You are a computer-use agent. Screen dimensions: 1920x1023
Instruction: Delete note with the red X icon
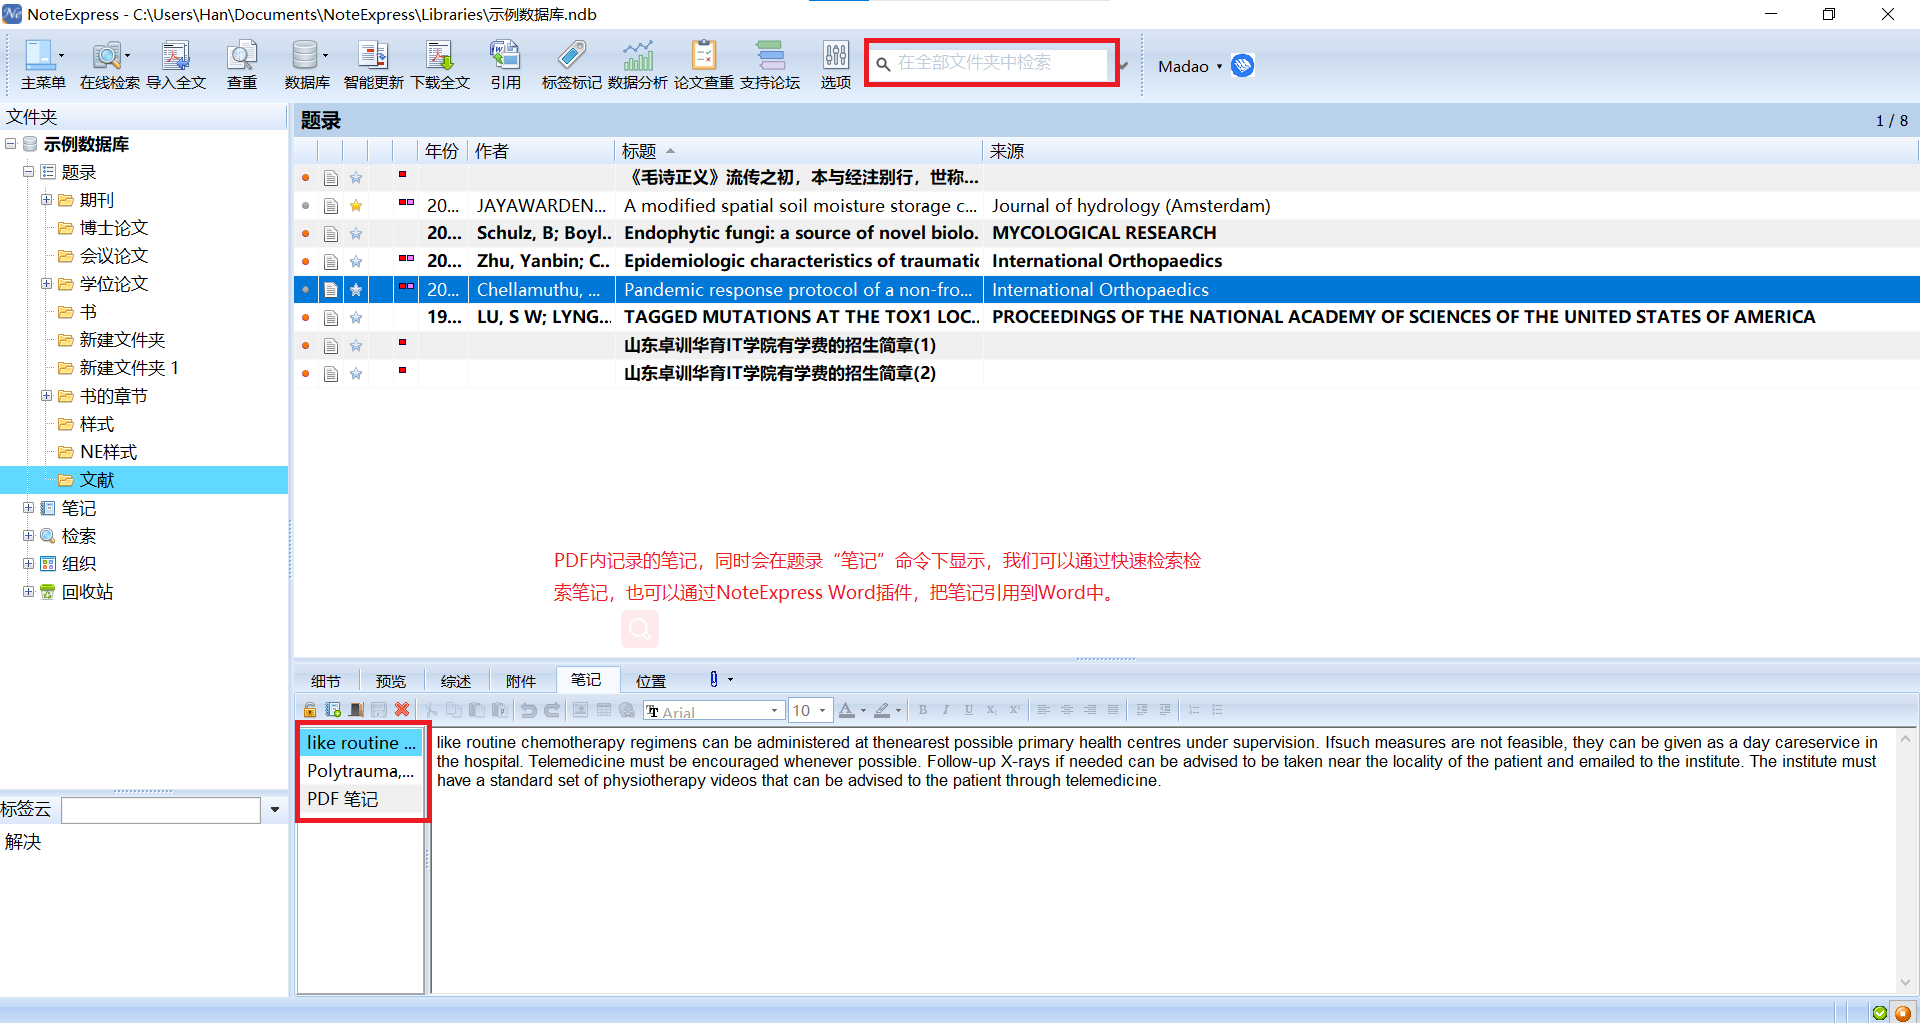point(402,710)
